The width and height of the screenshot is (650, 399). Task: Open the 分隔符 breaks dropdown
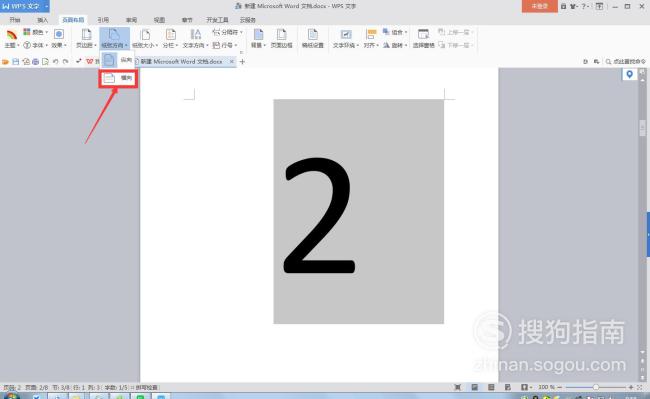point(227,32)
